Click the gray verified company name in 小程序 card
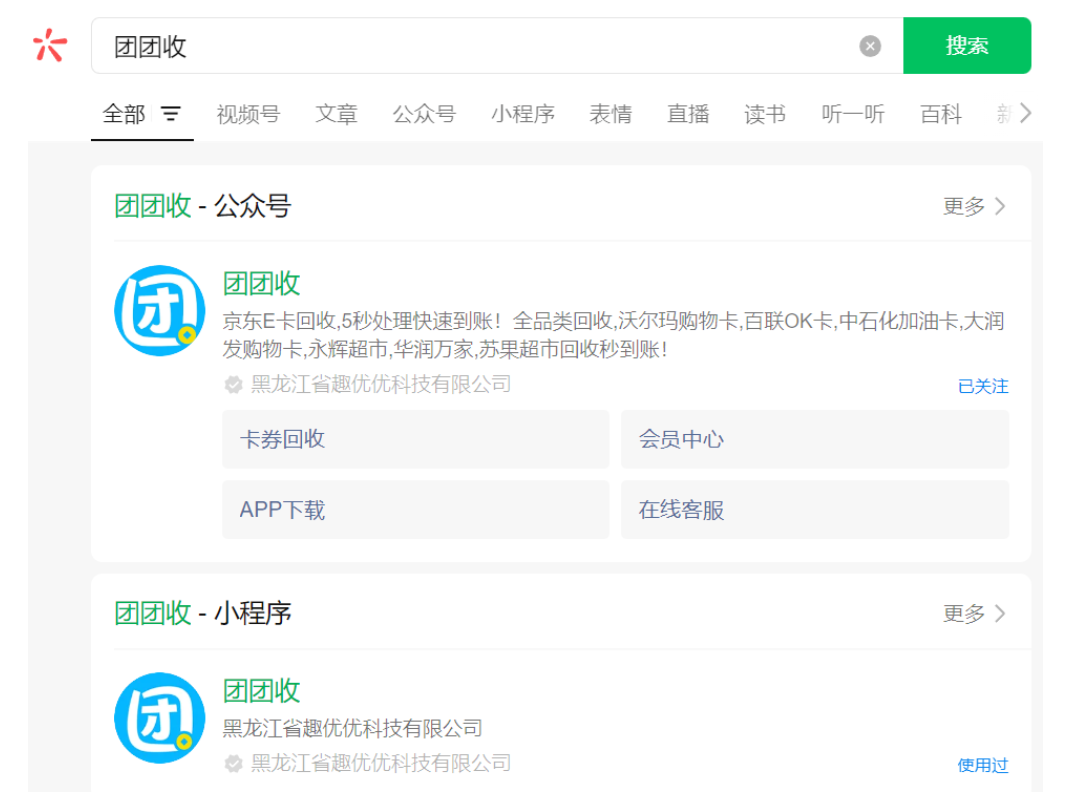The width and height of the screenshot is (1065, 805). (381, 764)
